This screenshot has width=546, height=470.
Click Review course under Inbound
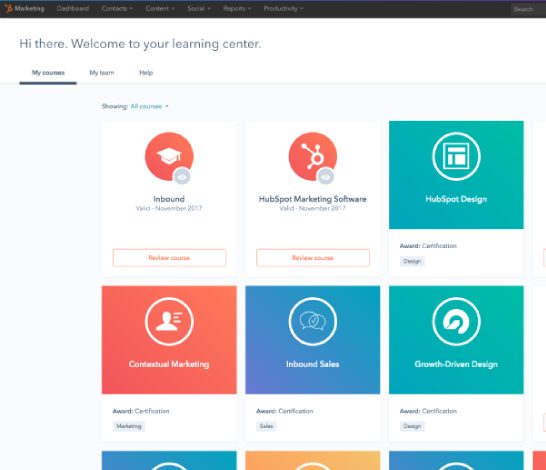pos(169,258)
